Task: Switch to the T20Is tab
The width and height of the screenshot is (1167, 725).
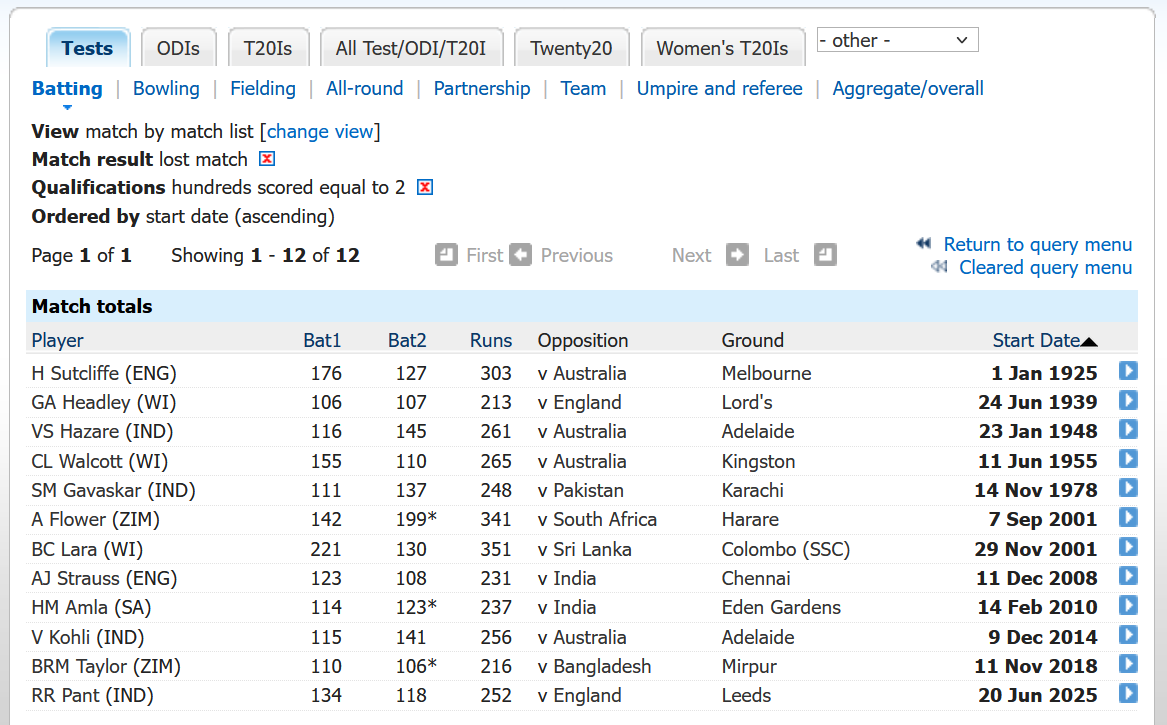Action: pos(268,48)
